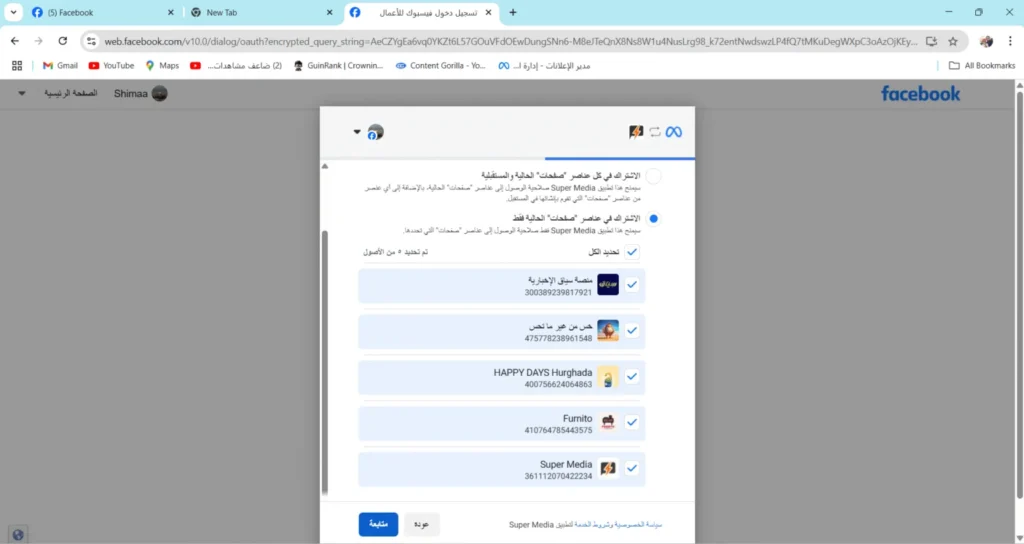
Task: Click the address bar URL
Action: pyautogui.click(x=511, y=41)
